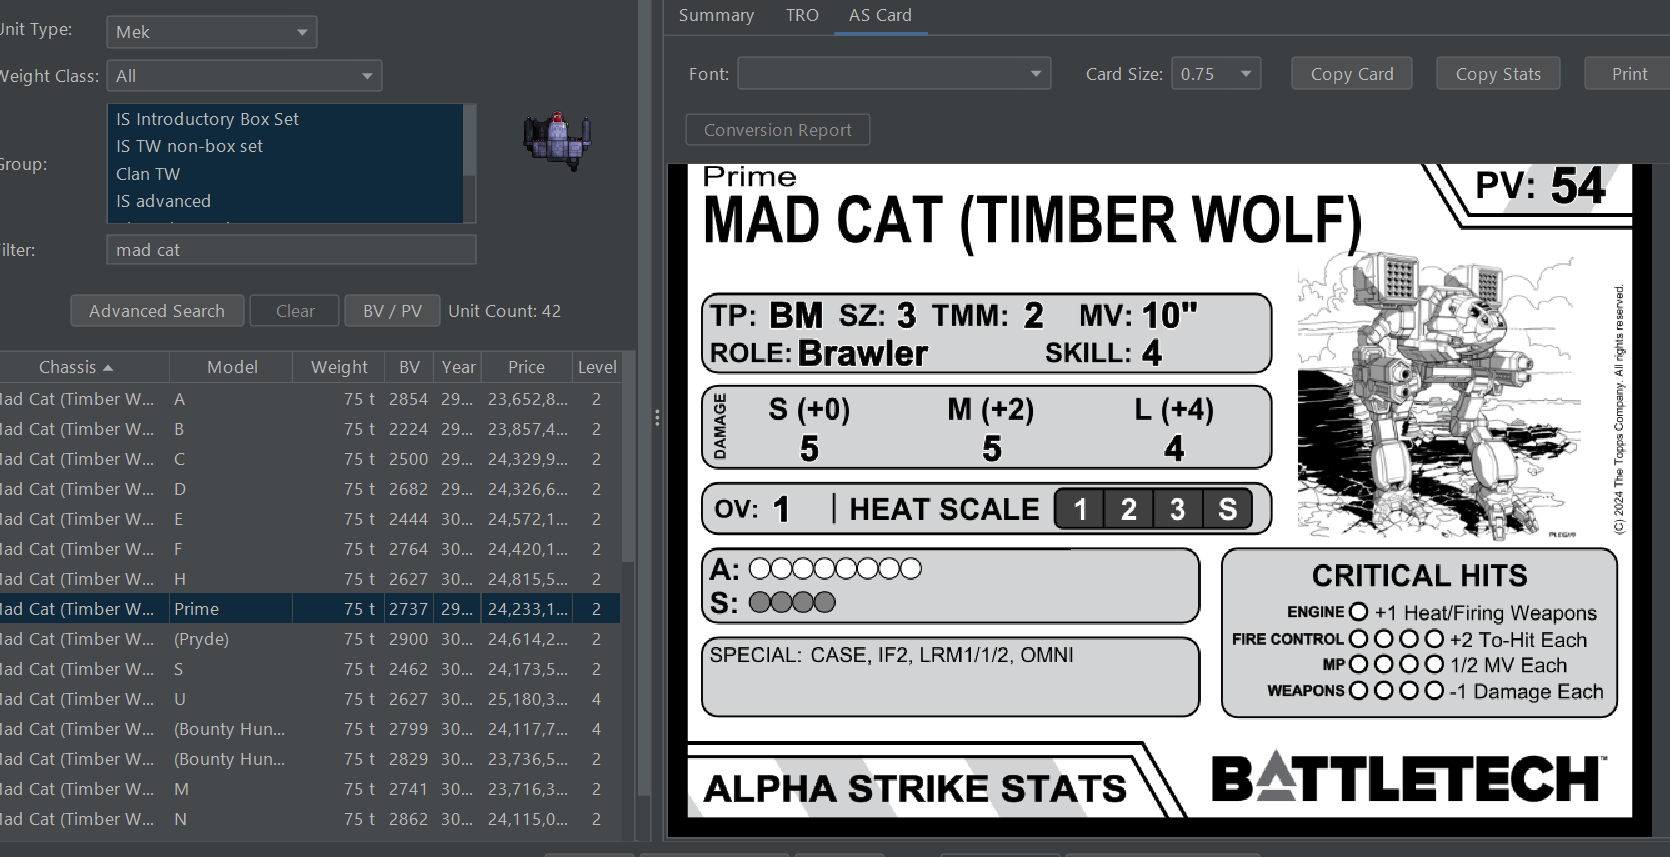Select the Mad Cat Prime row
1670x857 pixels.
[x=310, y=609]
